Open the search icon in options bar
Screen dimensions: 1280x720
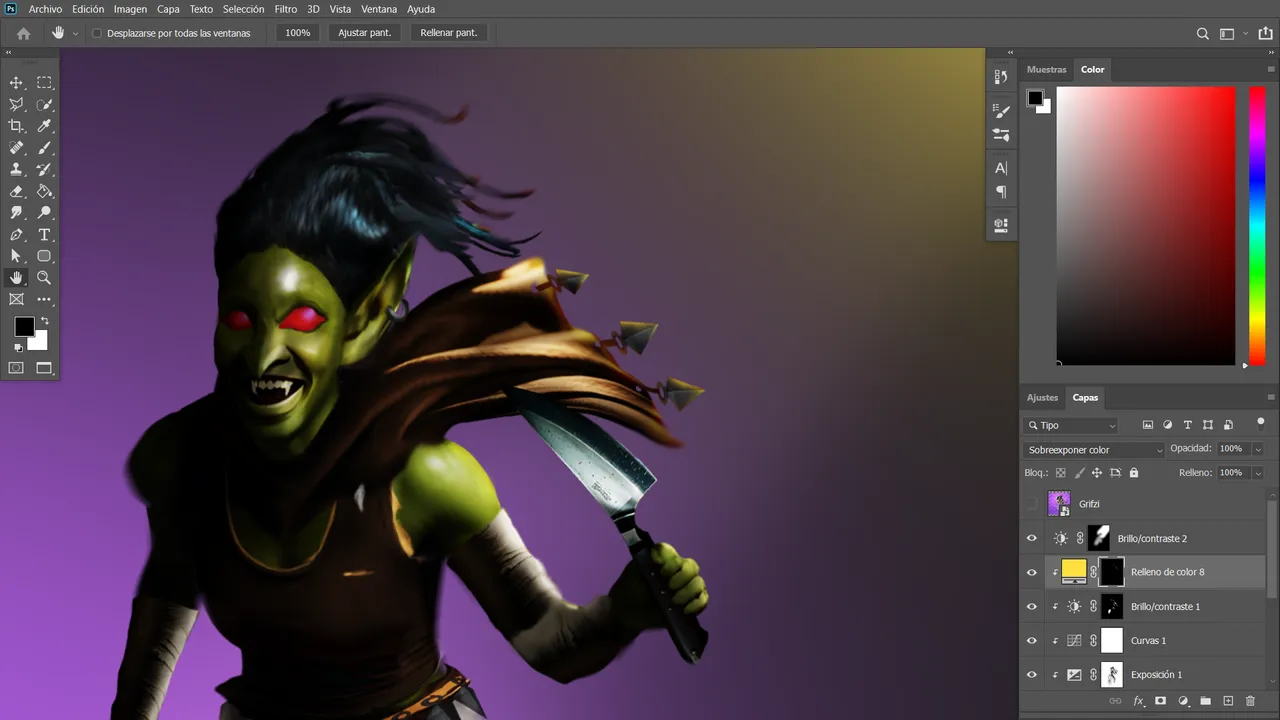tap(1203, 33)
